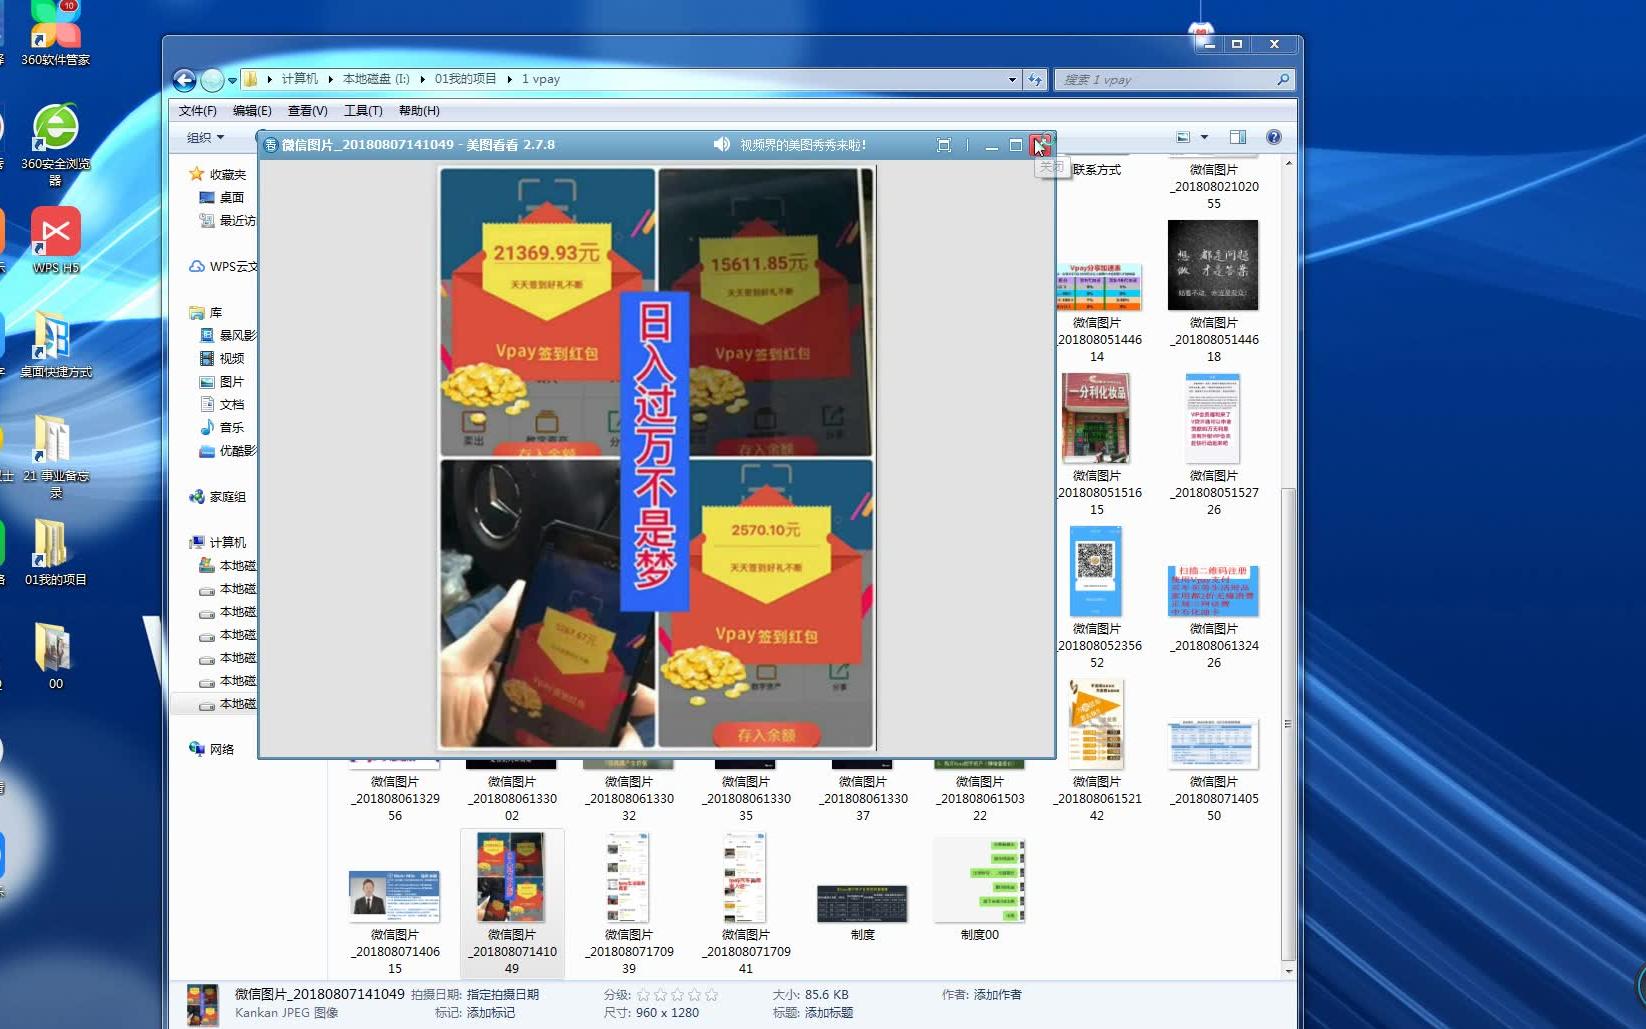Click 添加作者 in details pane
The image size is (1646, 1029).
click(998, 995)
